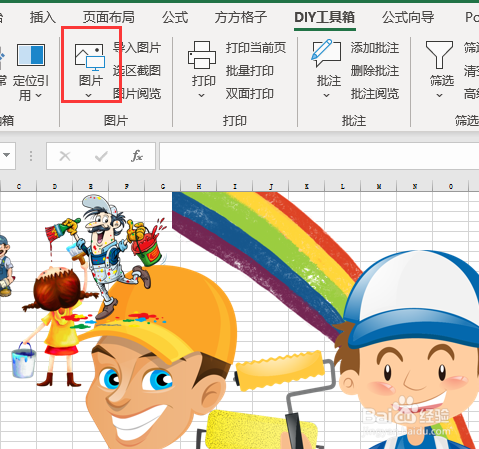Image resolution: width=479 pixels, height=449 pixels.
Task: Switch to the 页面布局 ribbon tab
Action: click(x=109, y=17)
